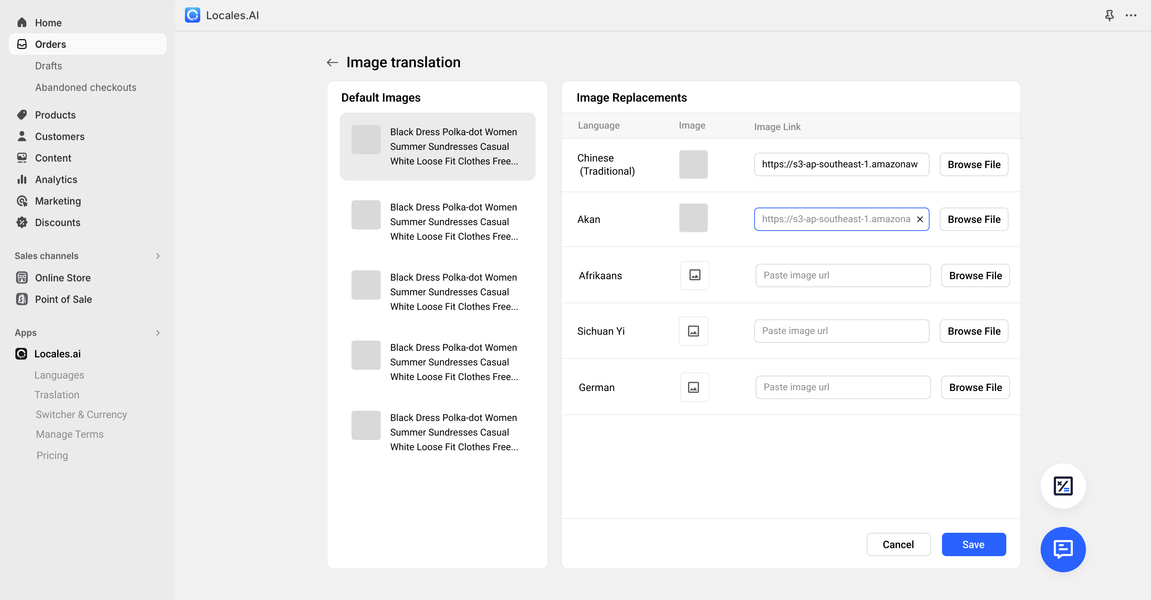
Task: Browse file for the Afrikaans row
Action: (975, 276)
